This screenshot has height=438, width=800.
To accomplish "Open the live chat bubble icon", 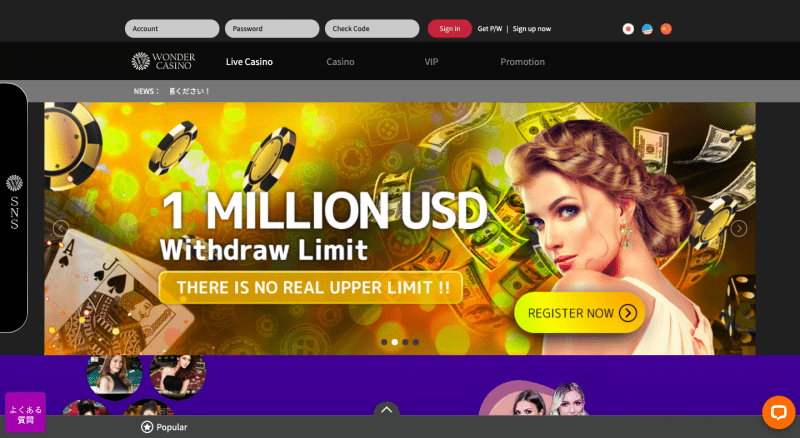I will tap(779, 412).
